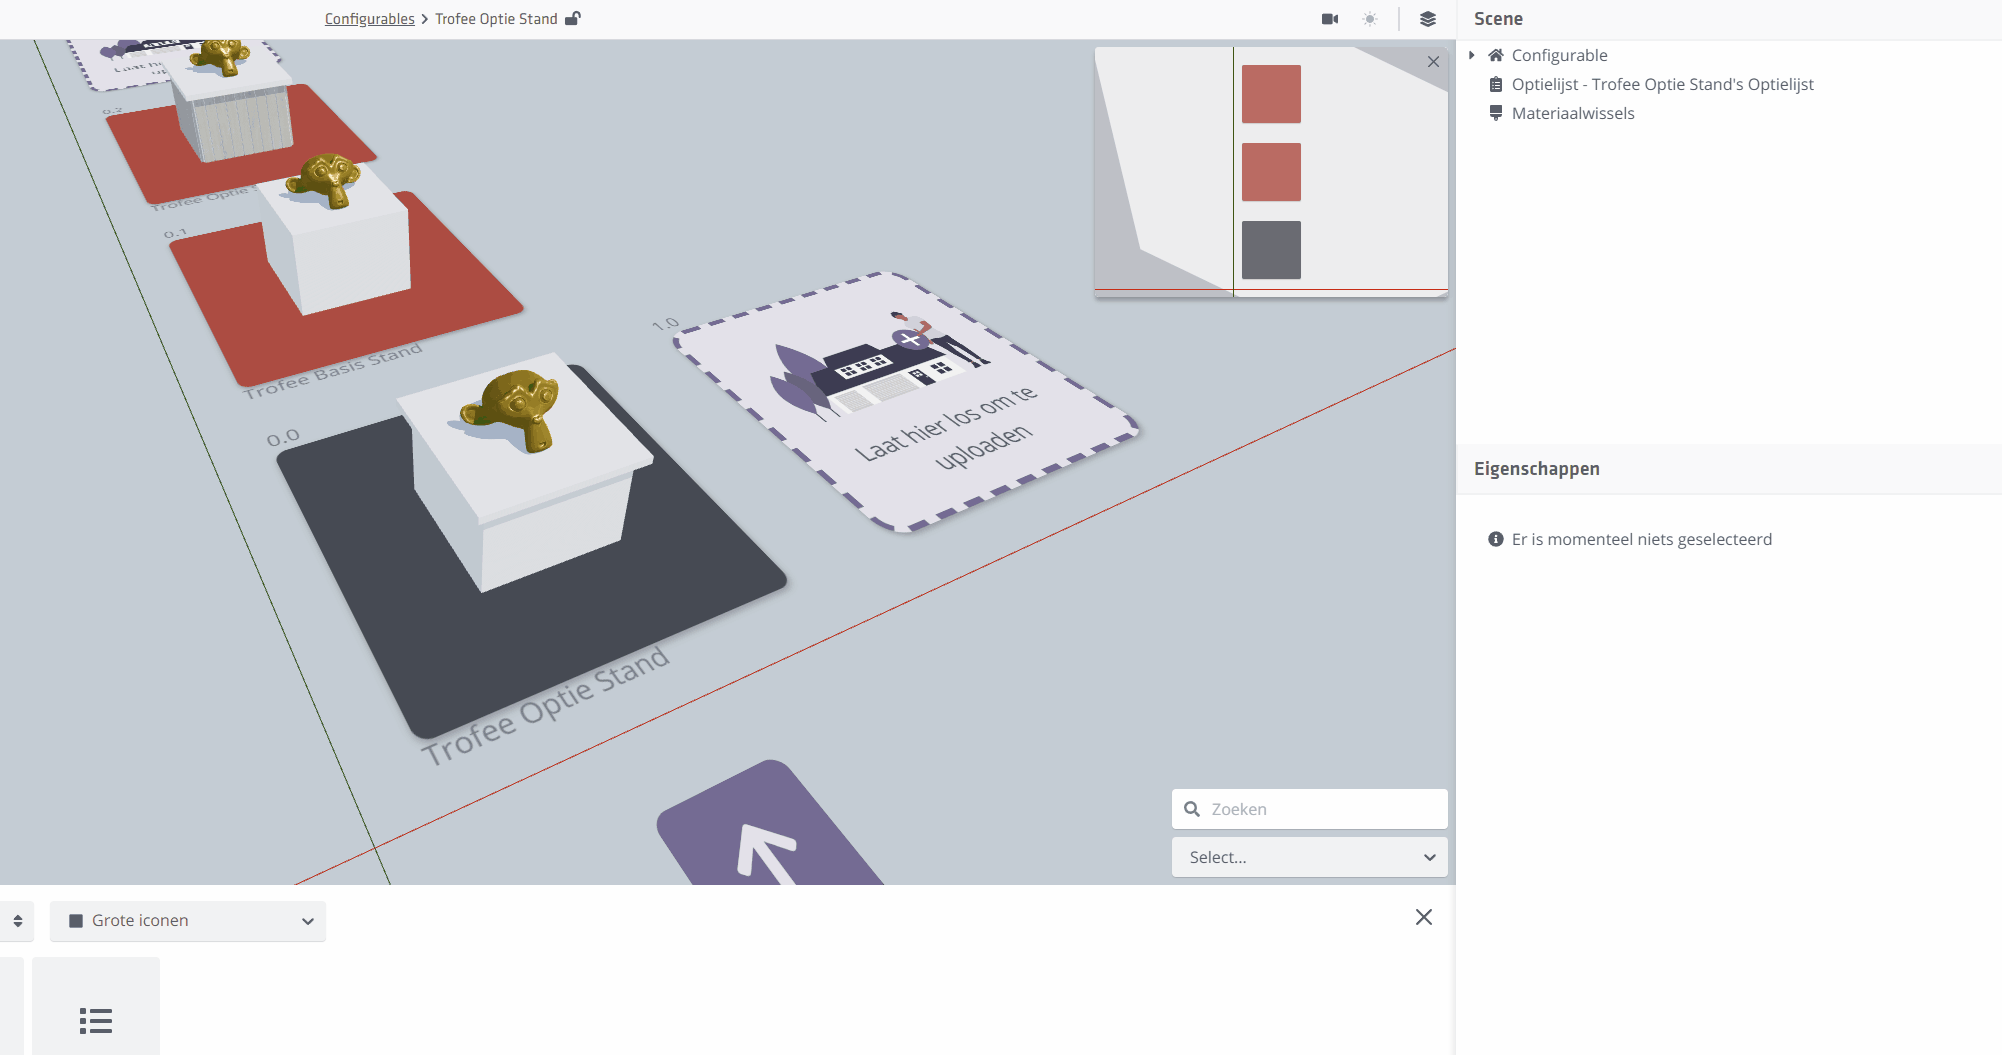
Task: Close the bottom panel with X
Action: 1424,917
